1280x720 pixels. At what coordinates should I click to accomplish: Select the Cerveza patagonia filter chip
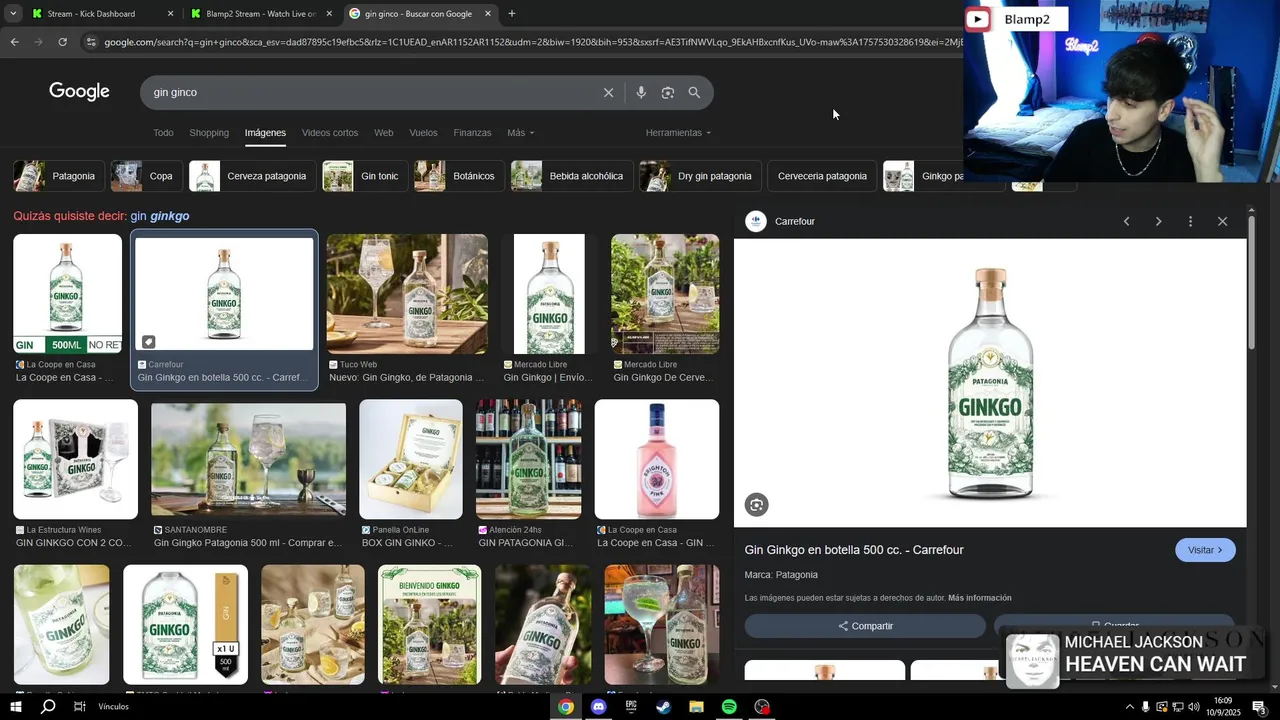coord(252,176)
